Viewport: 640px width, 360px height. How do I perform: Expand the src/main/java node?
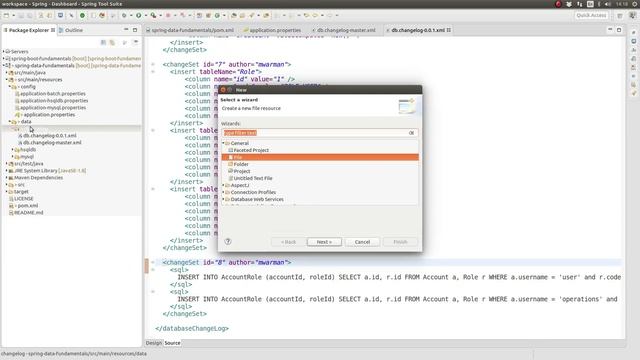[x=7, y=73]
